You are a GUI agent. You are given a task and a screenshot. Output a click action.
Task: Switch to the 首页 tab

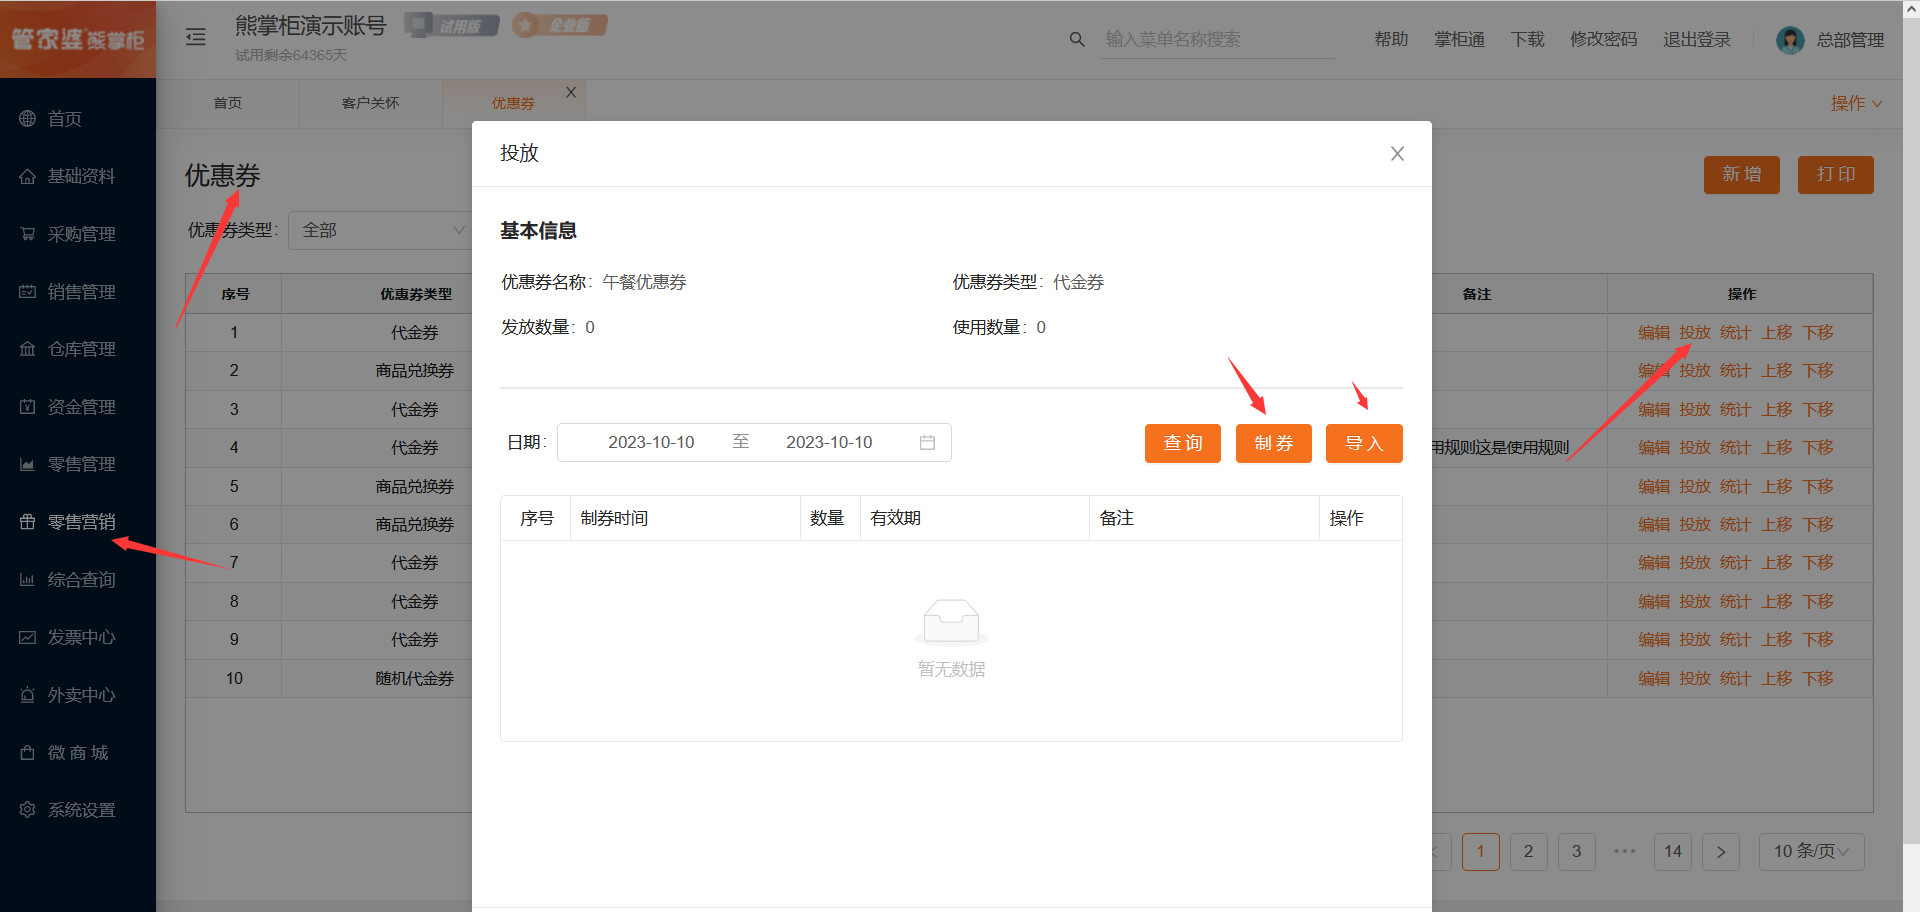tap(228, 103)
